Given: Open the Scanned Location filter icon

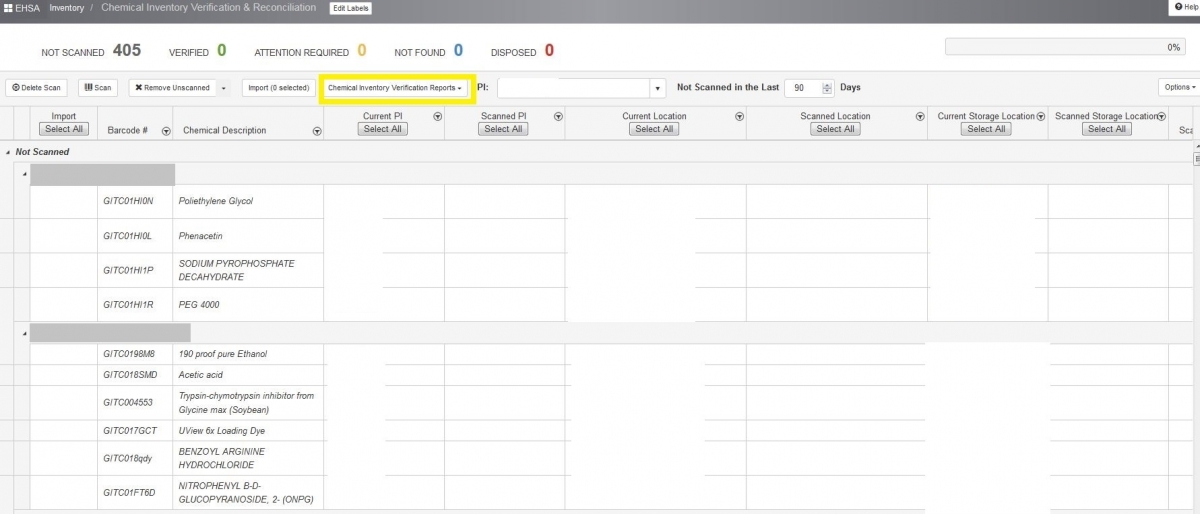Looking at the screenshot, I should 920,117.
